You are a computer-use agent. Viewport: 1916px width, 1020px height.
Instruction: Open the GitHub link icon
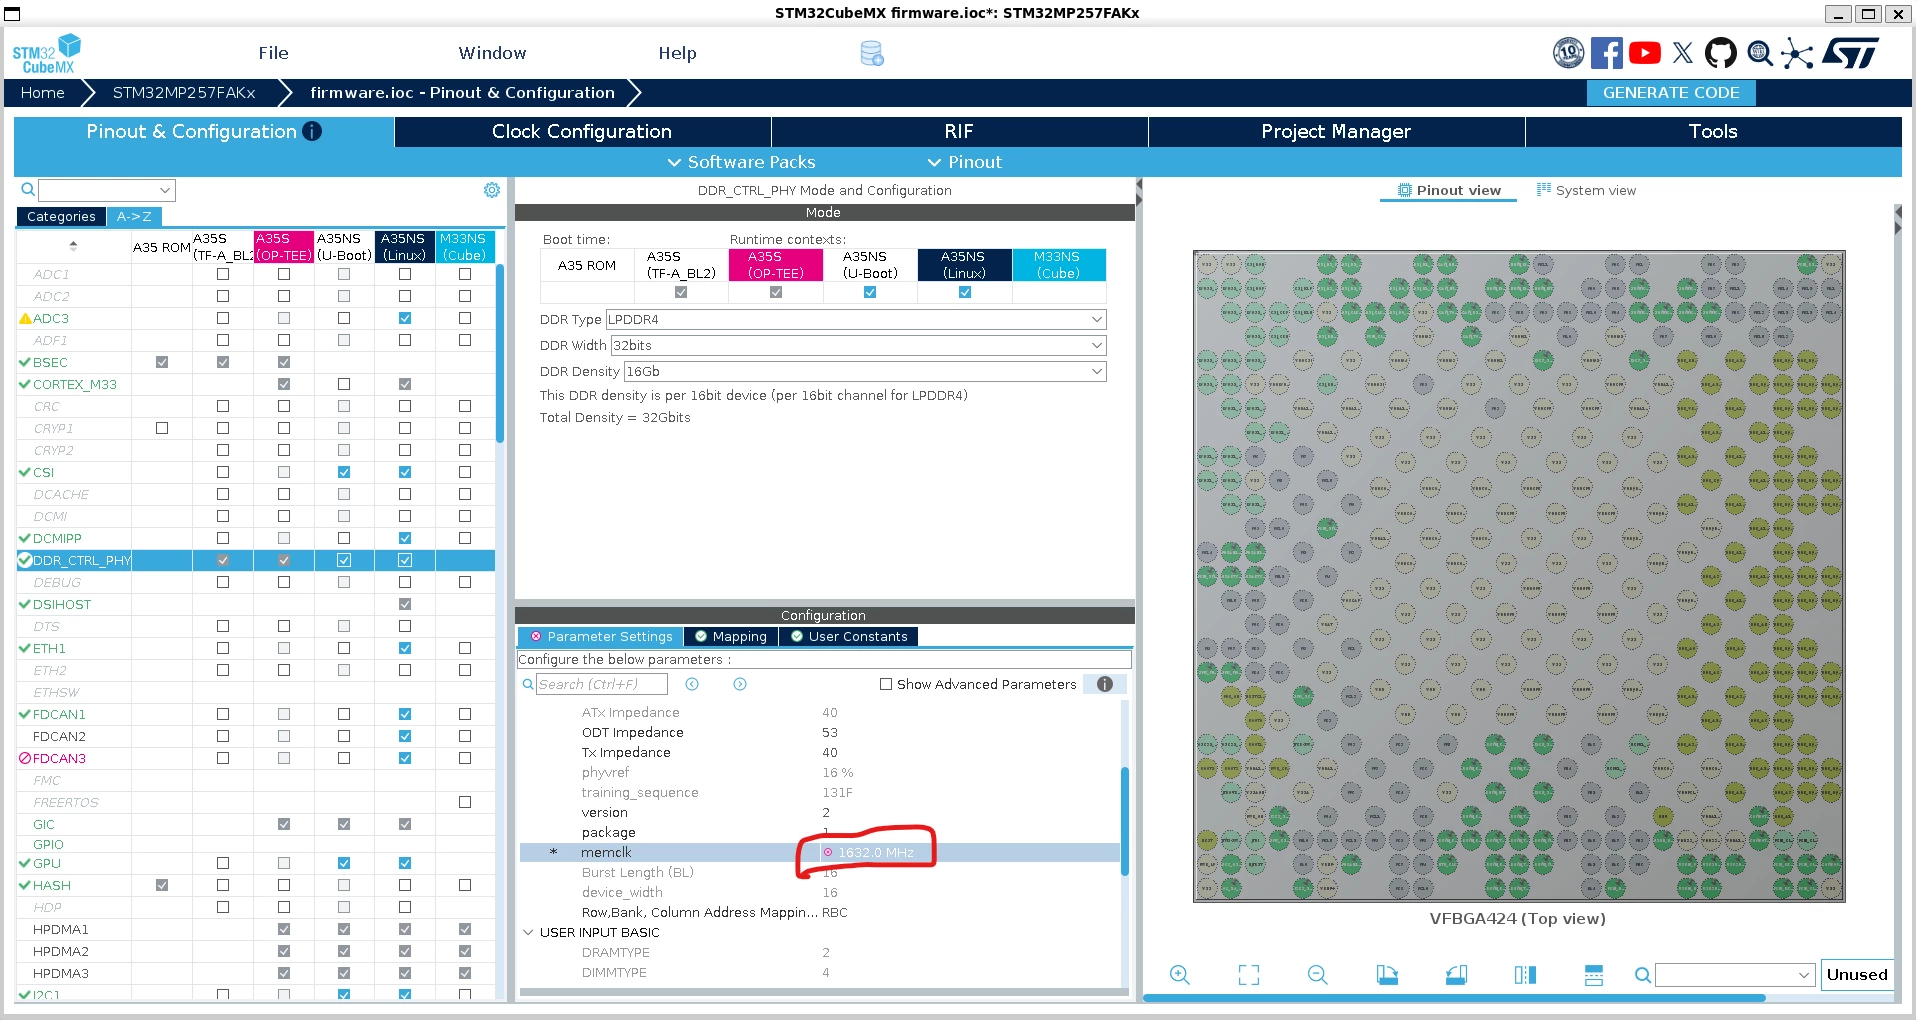pyautogui.click(x=1721, y=53)
